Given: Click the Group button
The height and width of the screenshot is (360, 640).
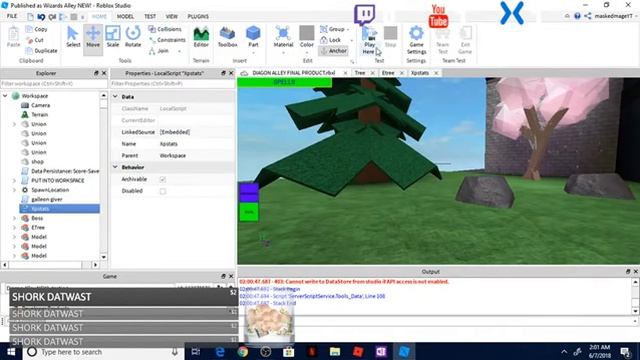Looking at the screenshot, I should coord(332,29).
